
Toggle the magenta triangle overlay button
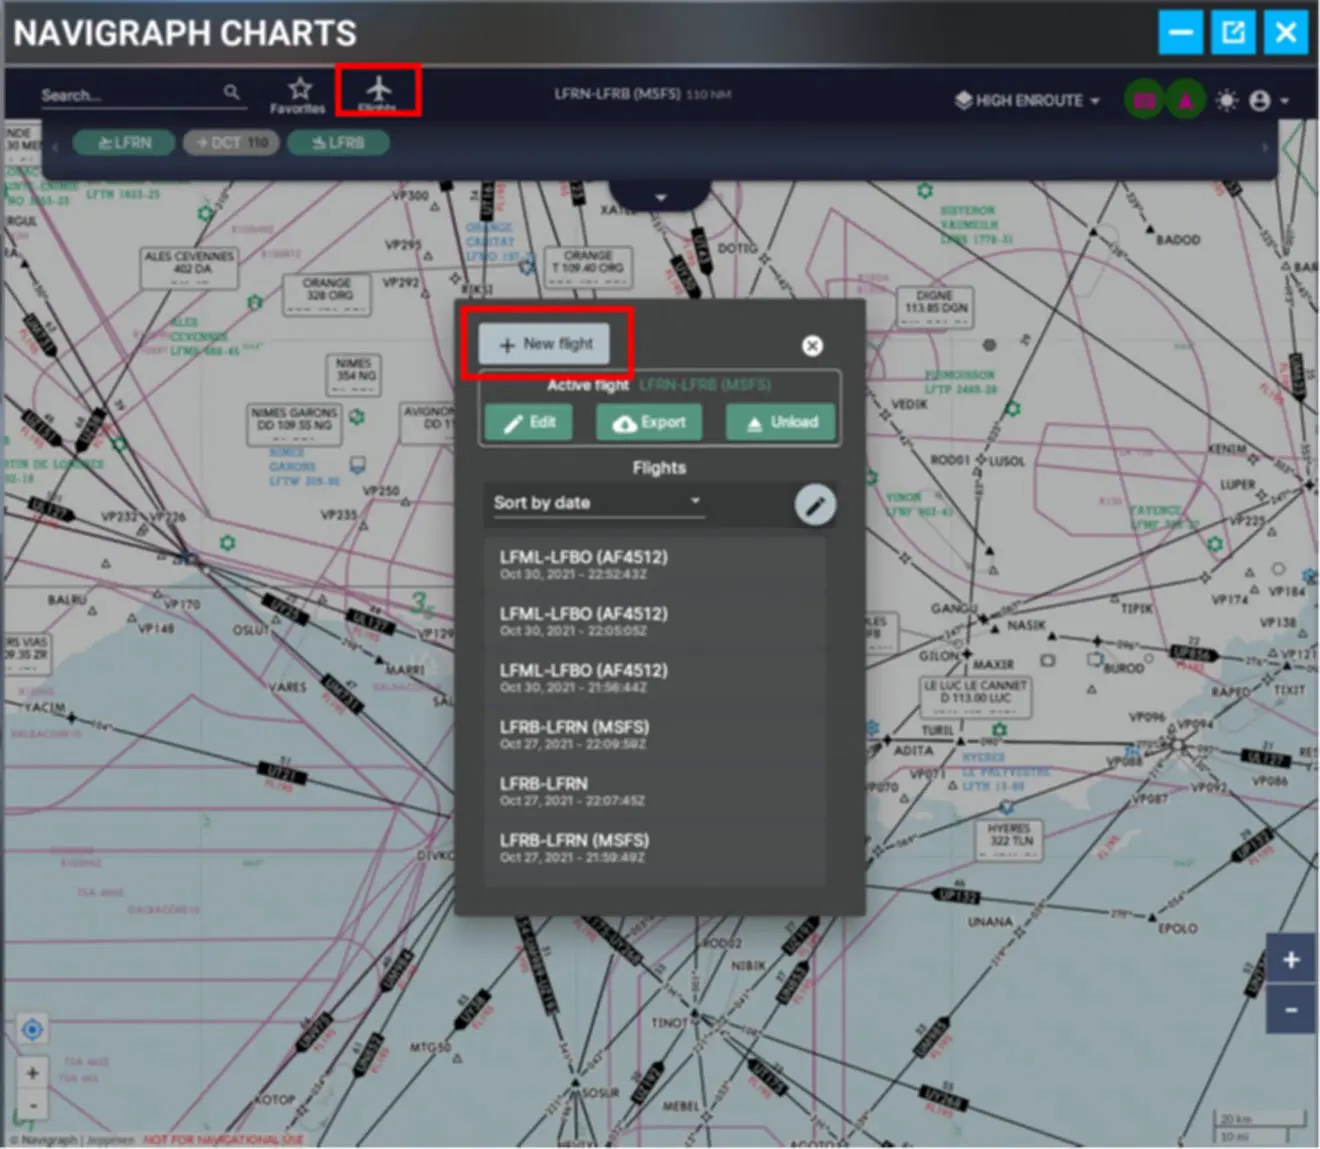[1185, 100]
